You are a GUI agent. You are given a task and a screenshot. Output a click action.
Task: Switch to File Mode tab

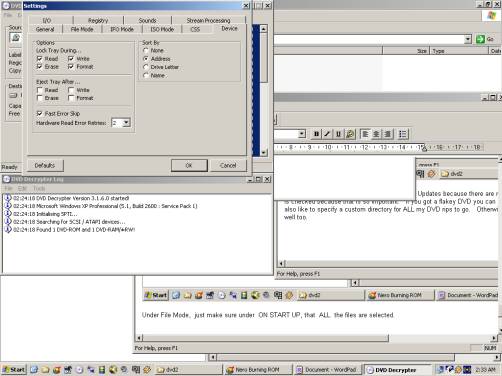(x=82, y=29)
